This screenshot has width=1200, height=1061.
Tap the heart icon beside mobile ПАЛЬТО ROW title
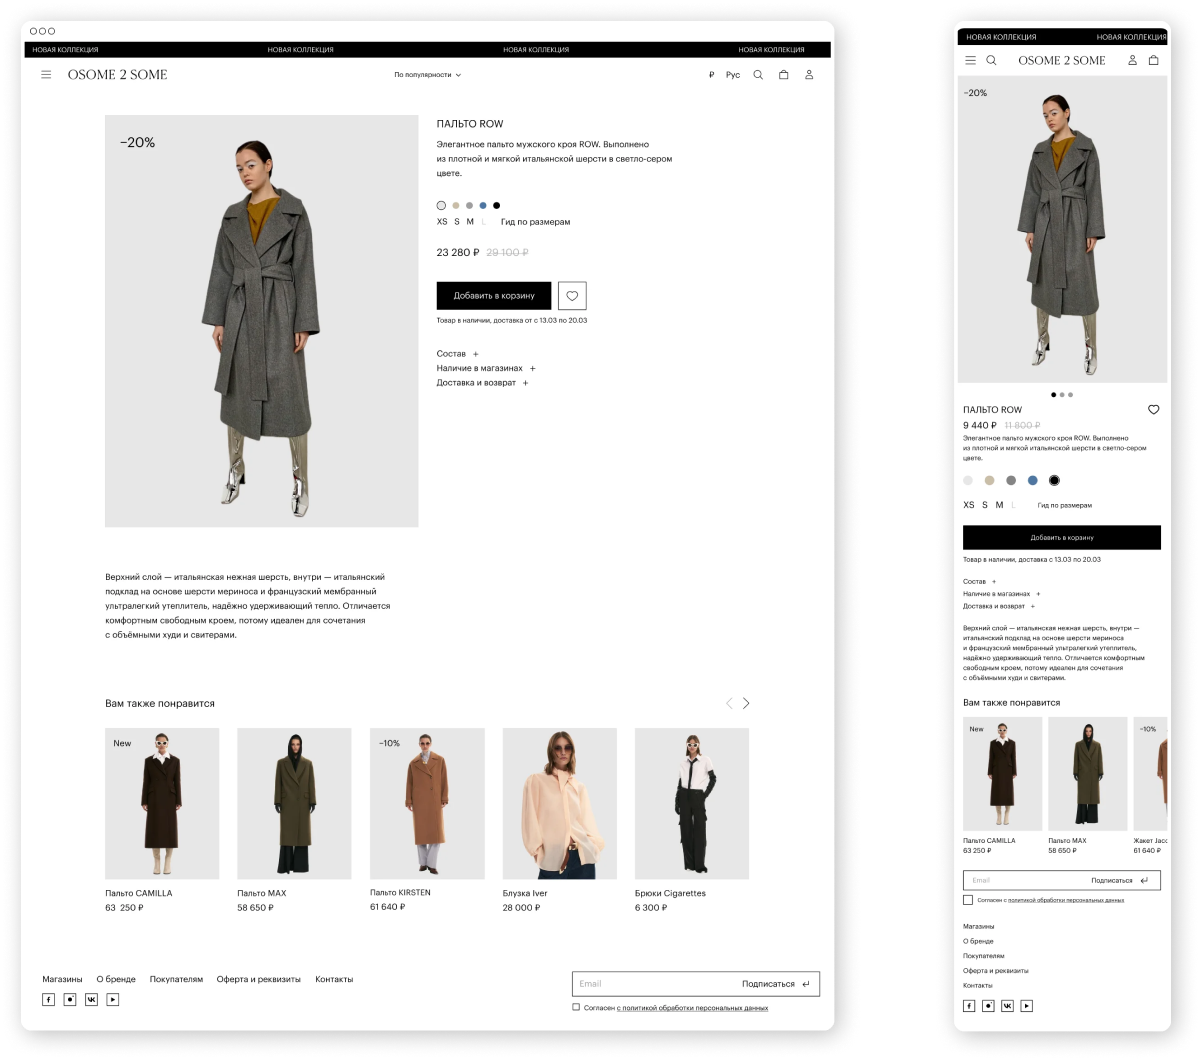pos(1153,410)
